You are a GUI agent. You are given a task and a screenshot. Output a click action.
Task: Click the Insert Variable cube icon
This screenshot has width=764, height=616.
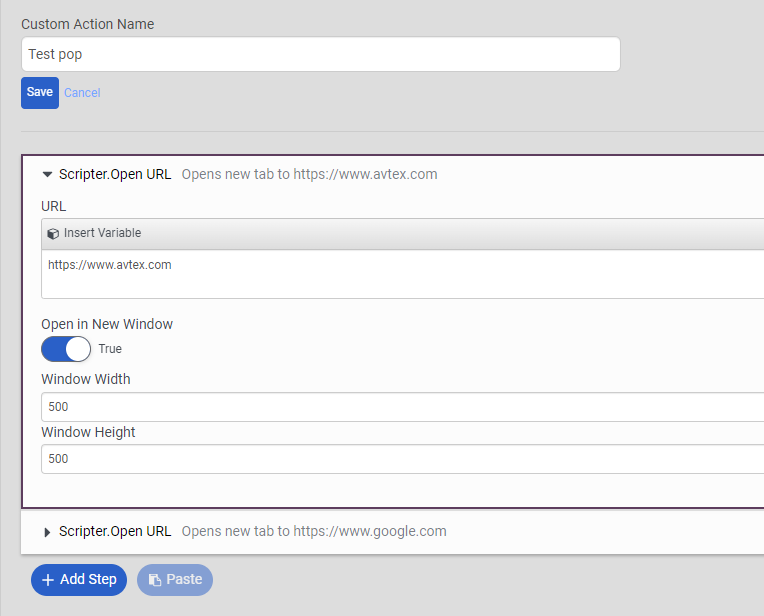53,234
